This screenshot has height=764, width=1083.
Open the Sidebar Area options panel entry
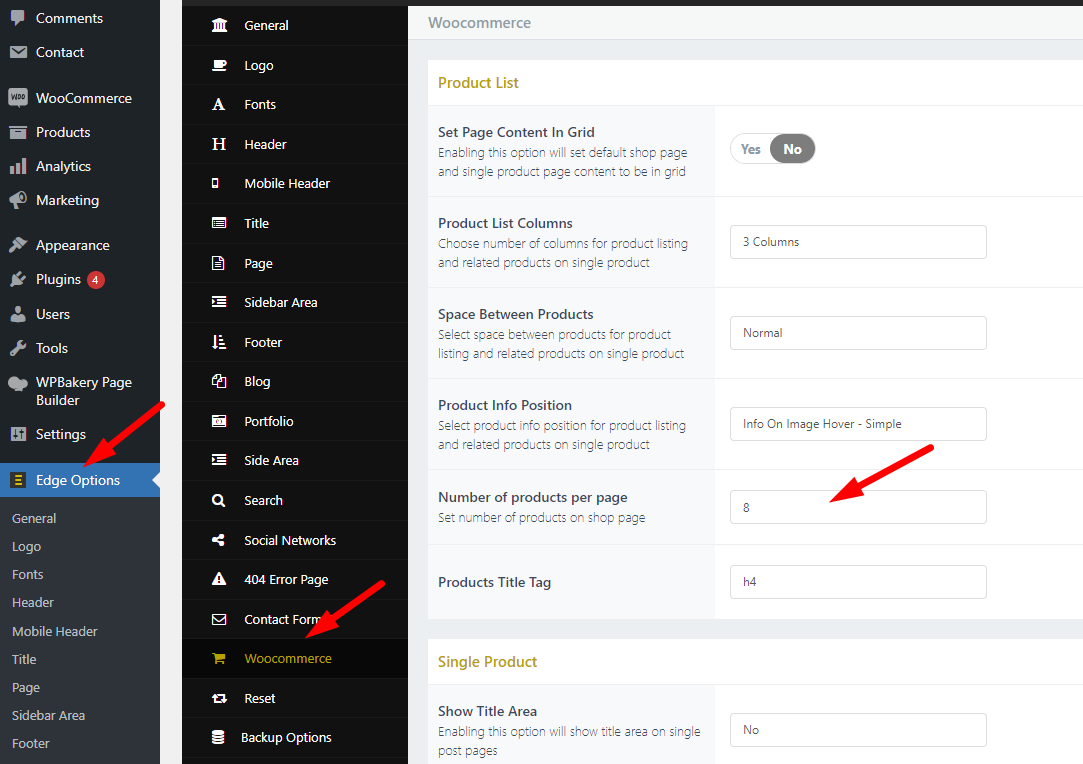pos(295,303)
